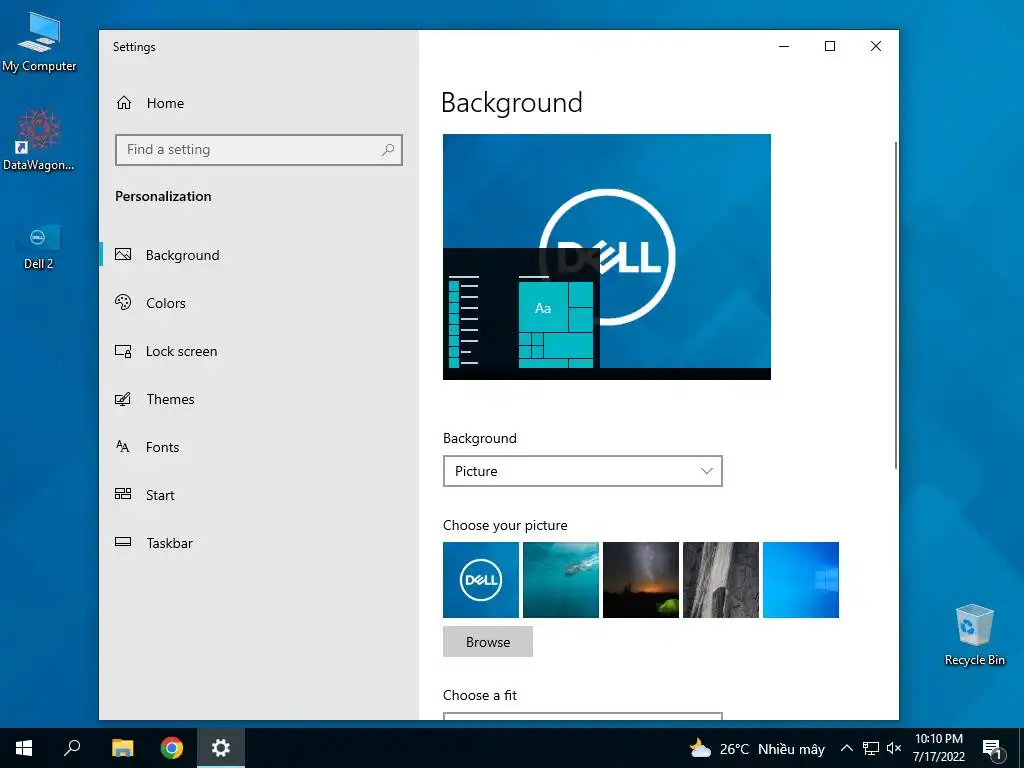Open File Explorer from the taskbar
This screenshot has height=768, width=1024.
click(122, 748)
